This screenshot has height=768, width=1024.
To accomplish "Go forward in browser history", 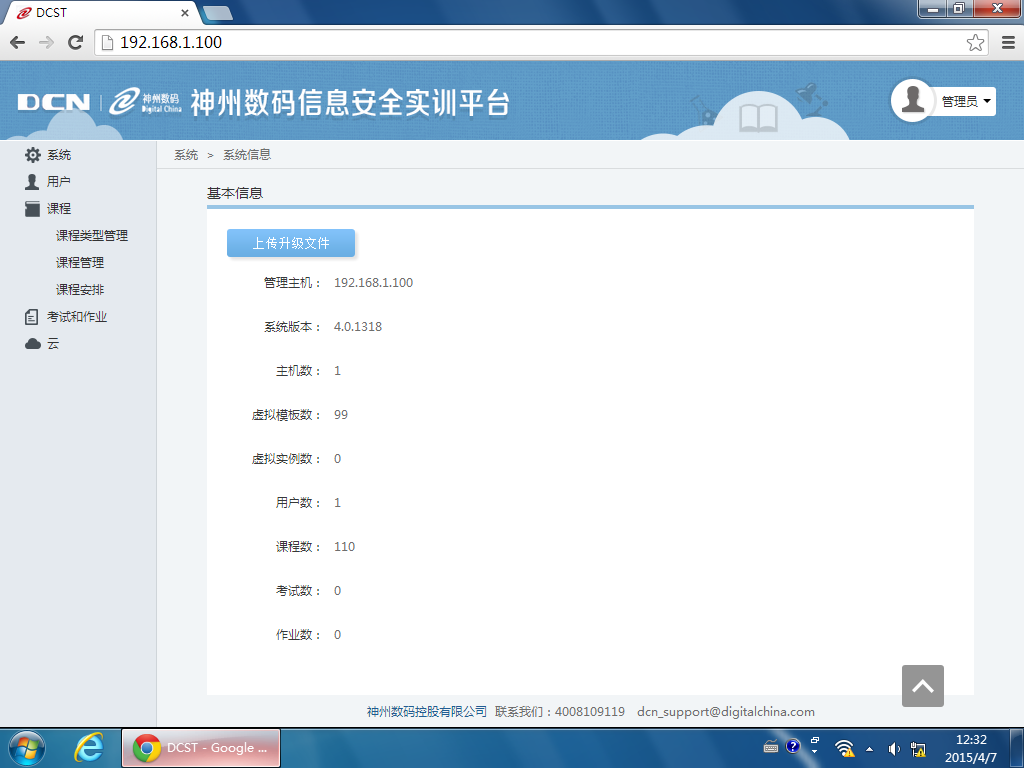I will pyautogui.click(x=46, y=42).
